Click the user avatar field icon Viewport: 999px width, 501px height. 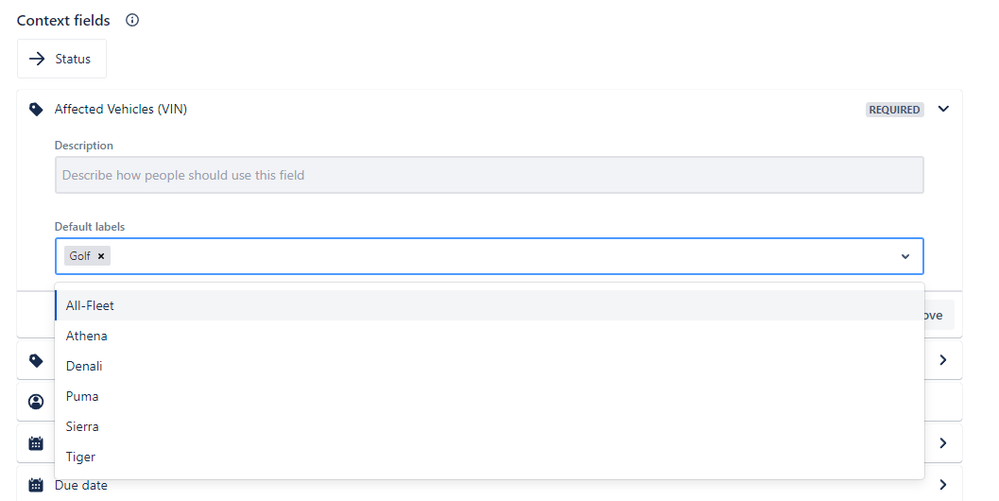(x=36, y=402)
